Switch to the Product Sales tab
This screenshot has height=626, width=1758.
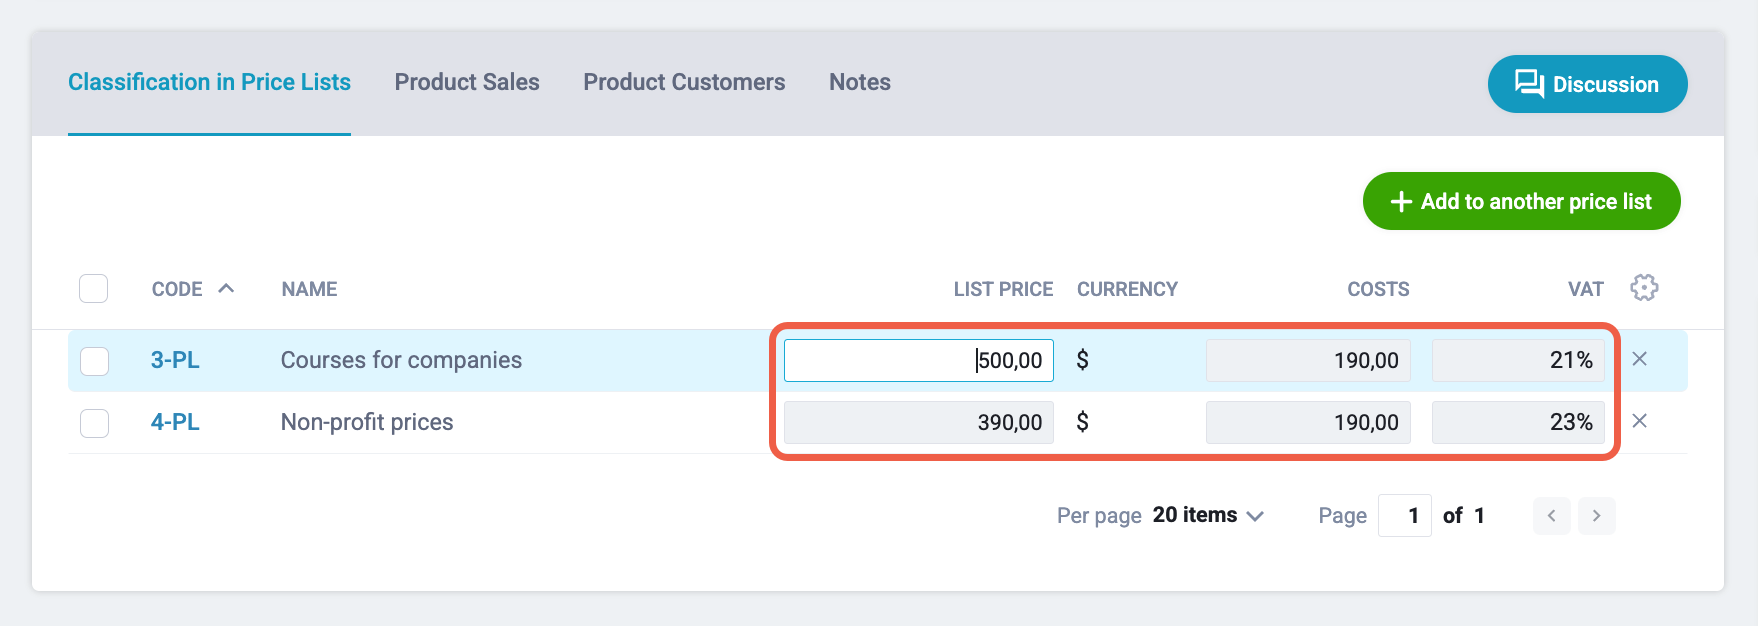[x=467, y=82]
